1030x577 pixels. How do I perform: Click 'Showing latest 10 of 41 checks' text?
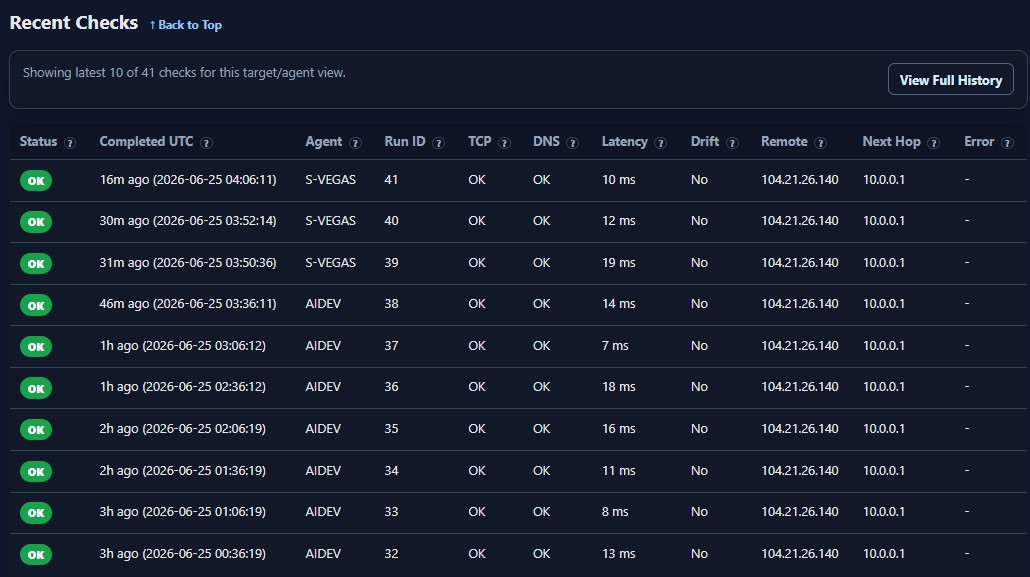184,73
